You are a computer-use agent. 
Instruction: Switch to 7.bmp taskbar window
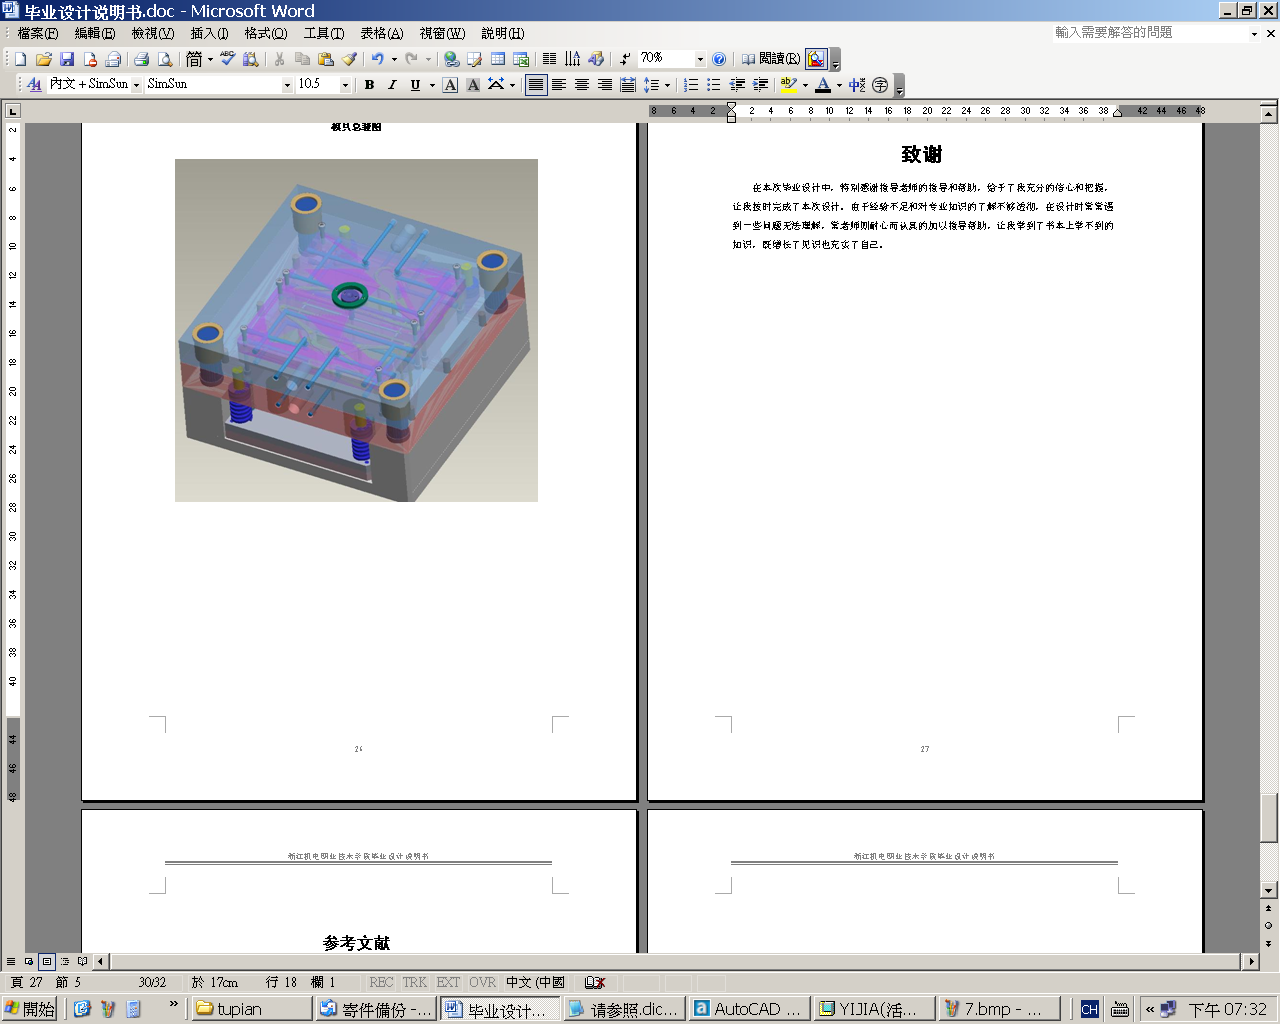(x=999, y=1009)
